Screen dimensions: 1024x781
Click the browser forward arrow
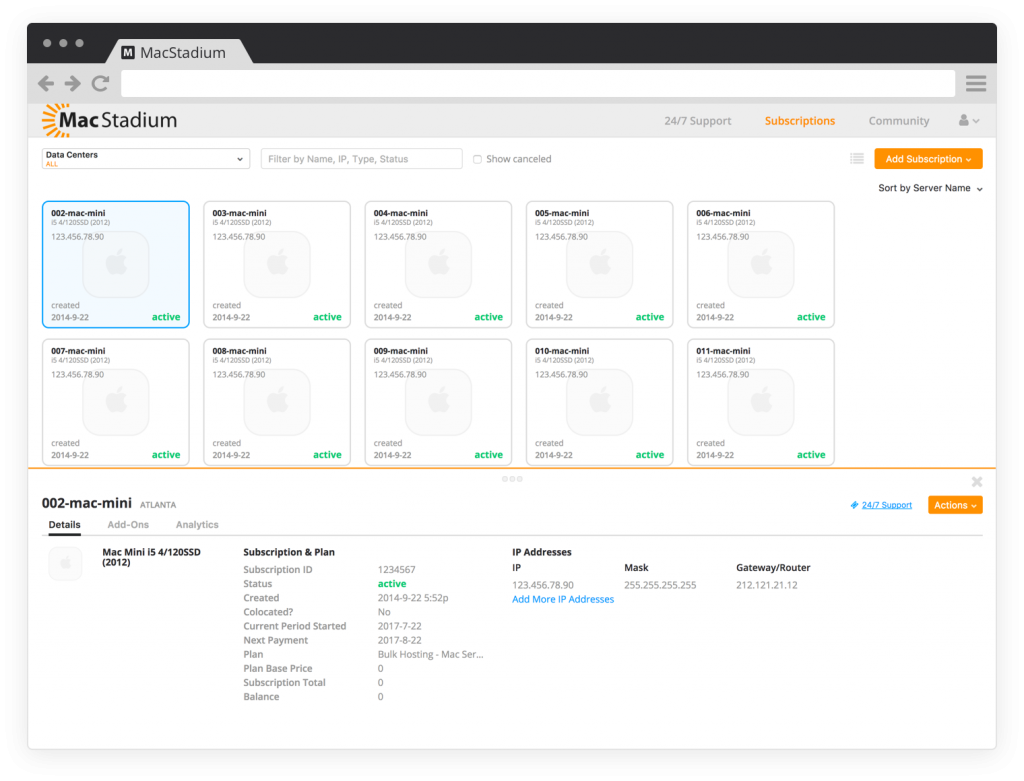click(72, 83)
